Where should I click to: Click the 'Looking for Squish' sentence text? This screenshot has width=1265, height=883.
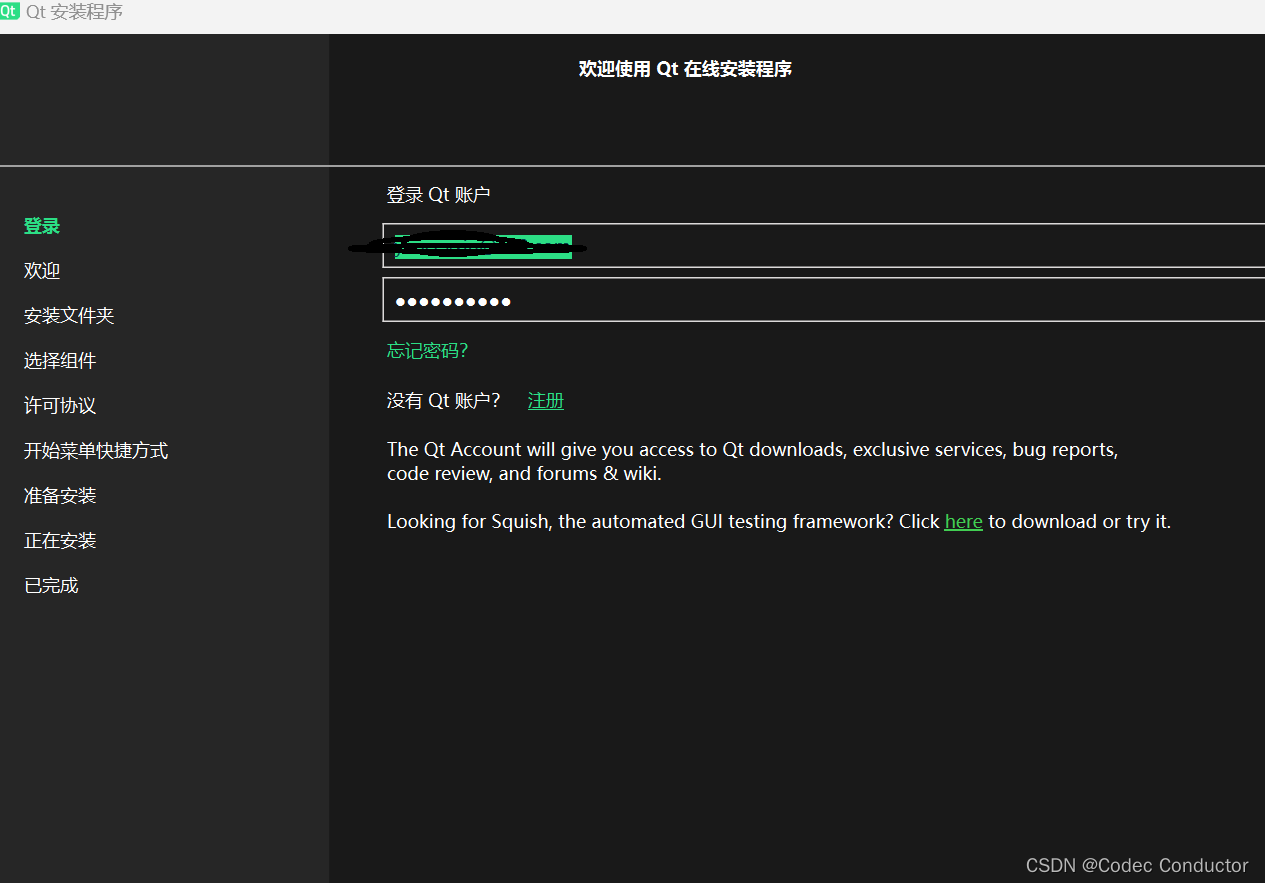(x=779, y=522)
